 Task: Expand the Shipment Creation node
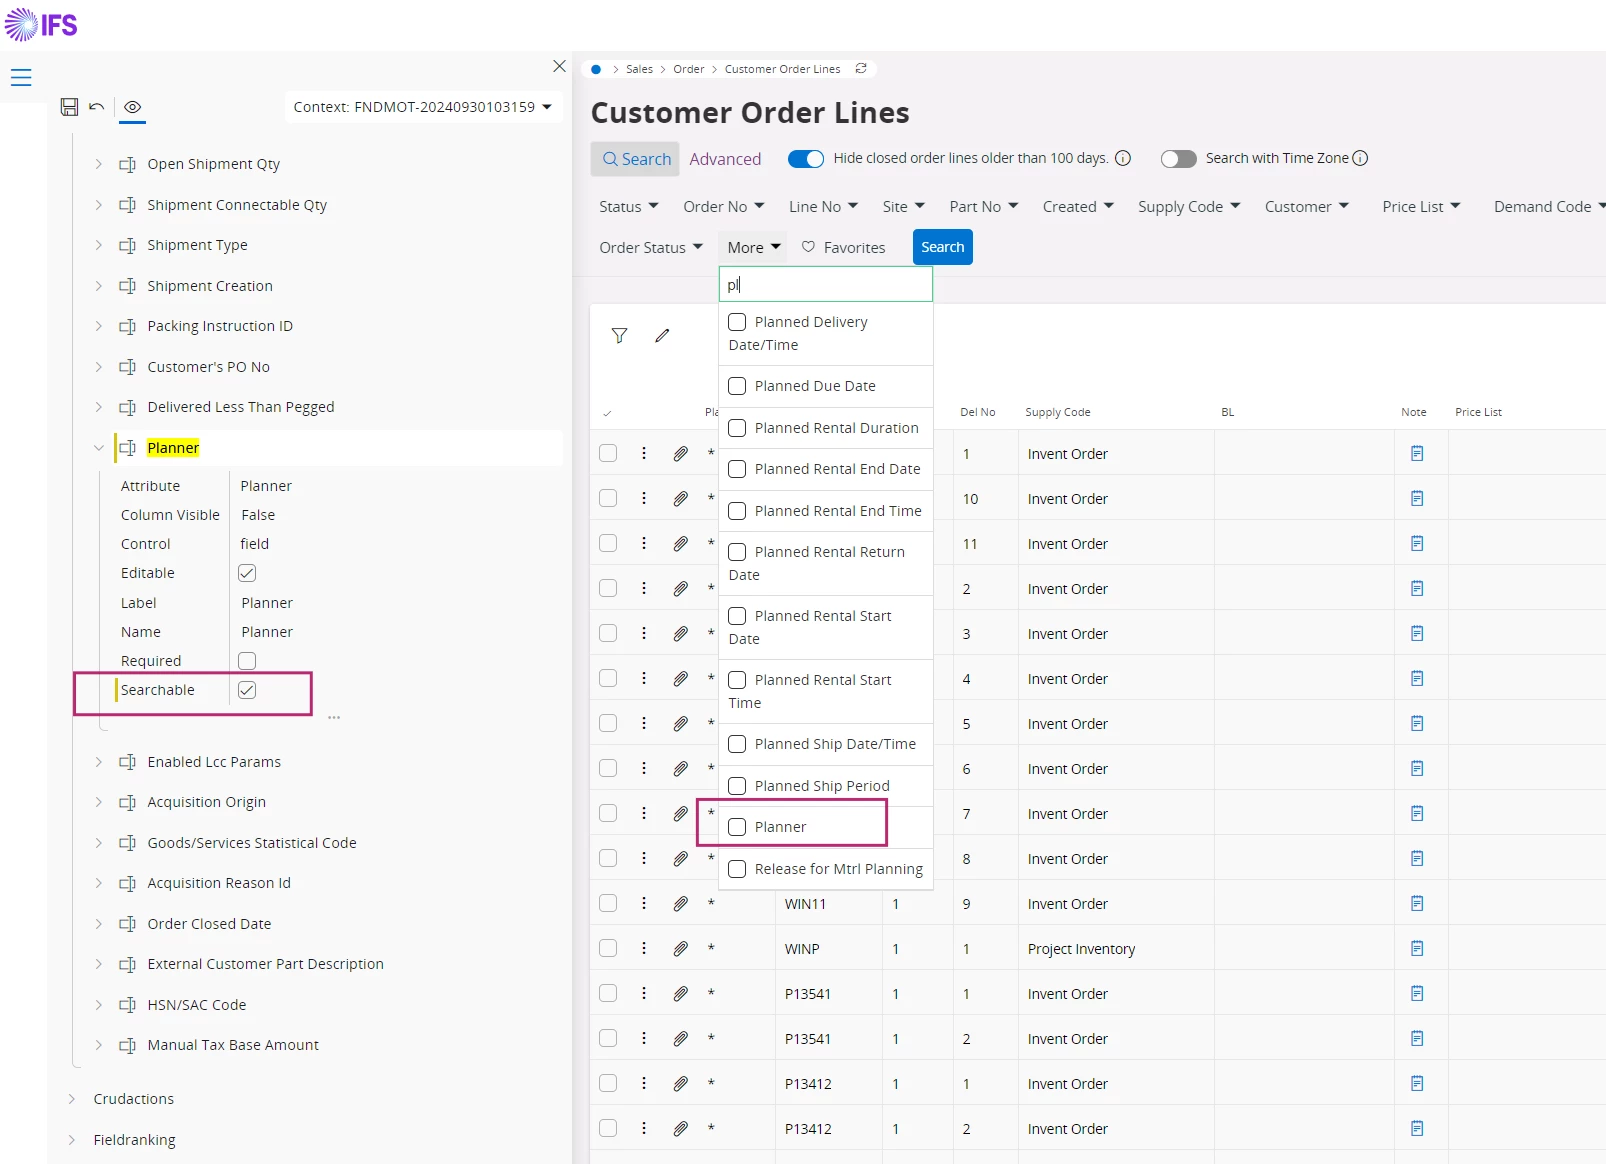[98, 286]
